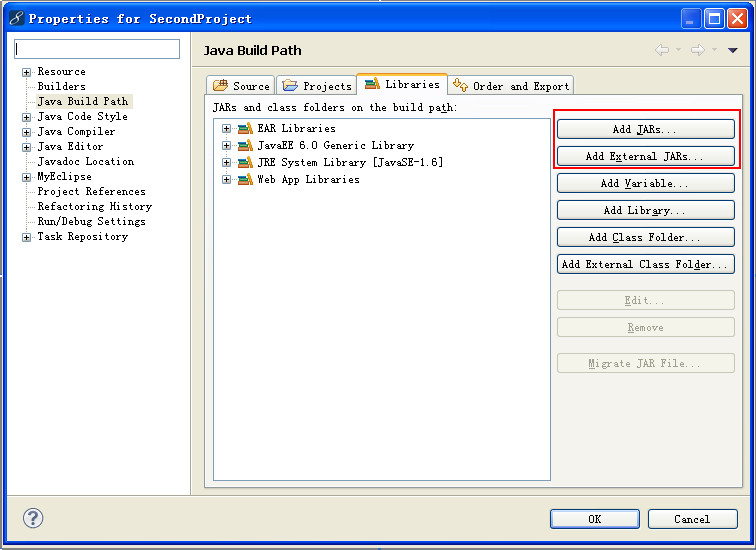Click the Web App Libraries icon
This screenshot has height=550, width=756.
coord(245,179)
